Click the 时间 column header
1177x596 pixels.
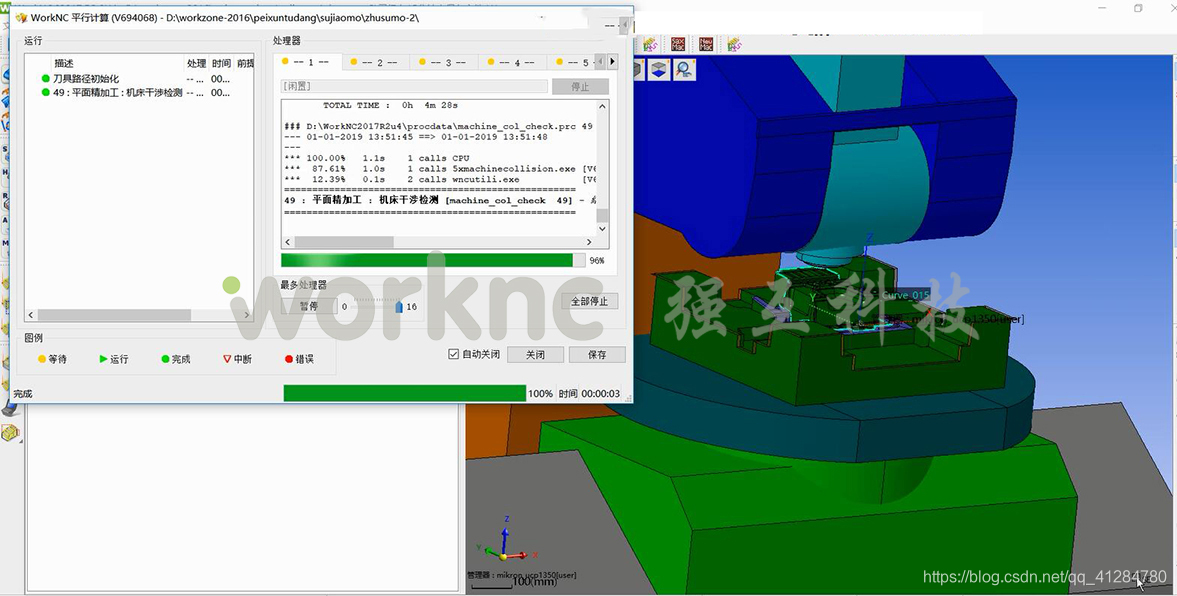pos(221,63)
